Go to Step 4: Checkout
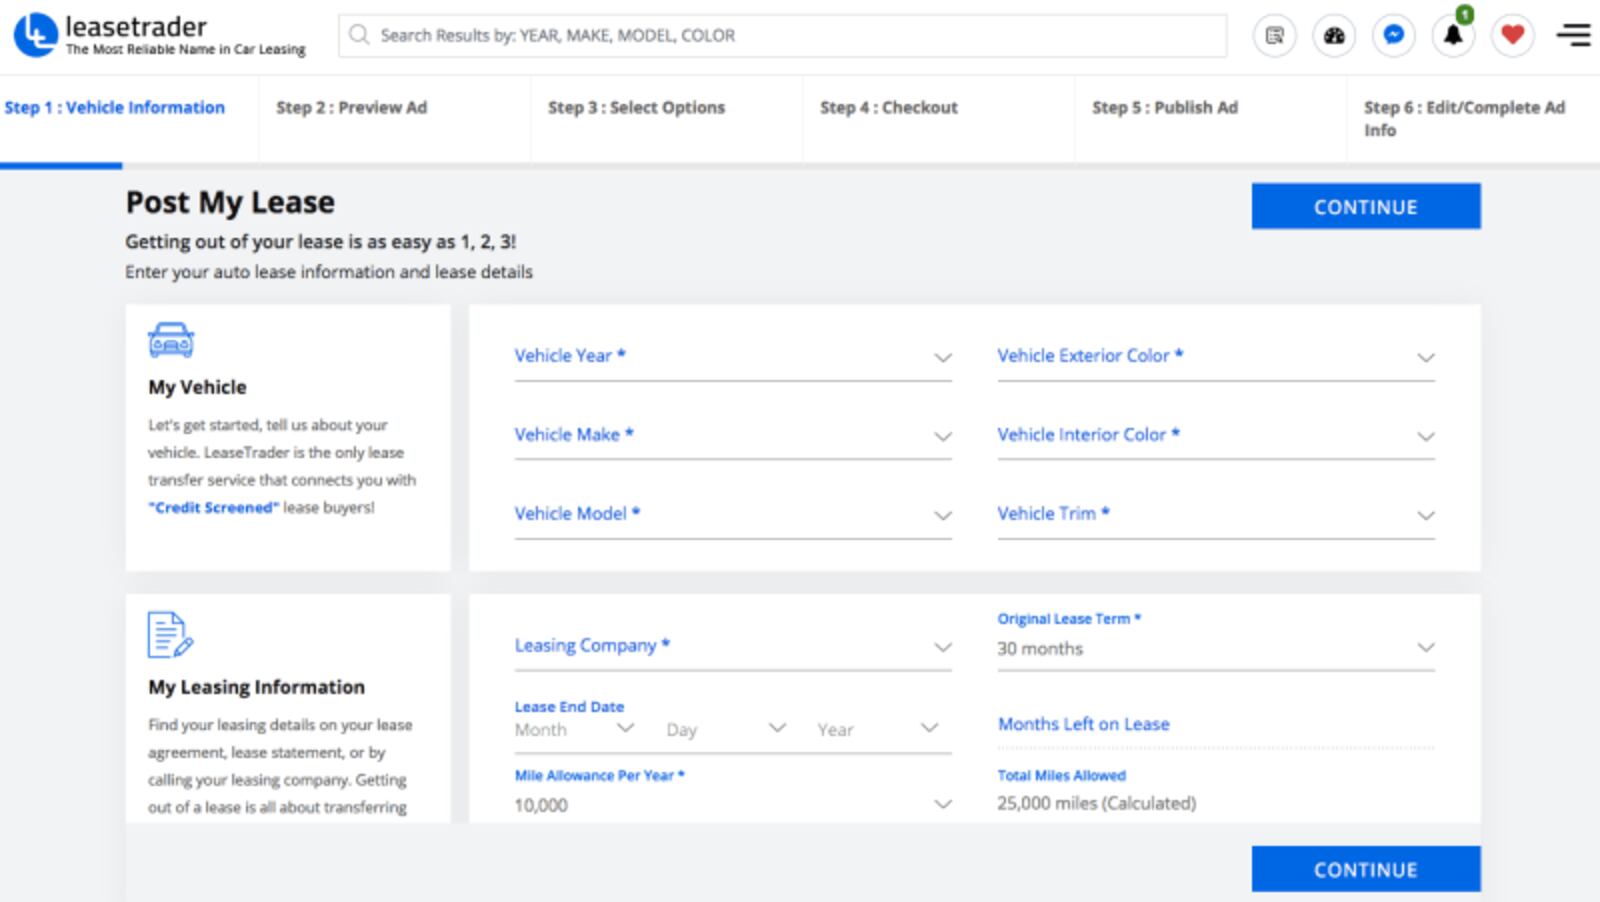Image resolution: width=1600 pixels, height=902 pixels. pyautogui.click(x=889, y=107)
